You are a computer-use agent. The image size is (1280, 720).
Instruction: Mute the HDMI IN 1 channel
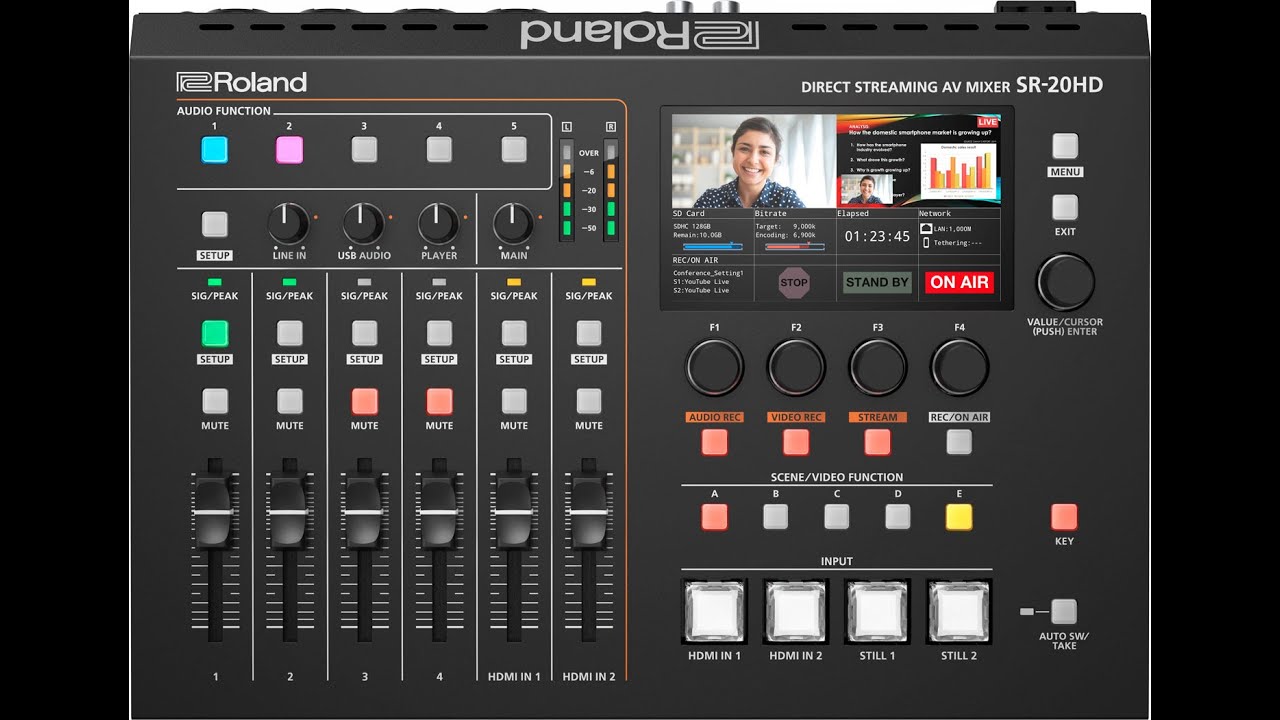click(x=514, y=401)
